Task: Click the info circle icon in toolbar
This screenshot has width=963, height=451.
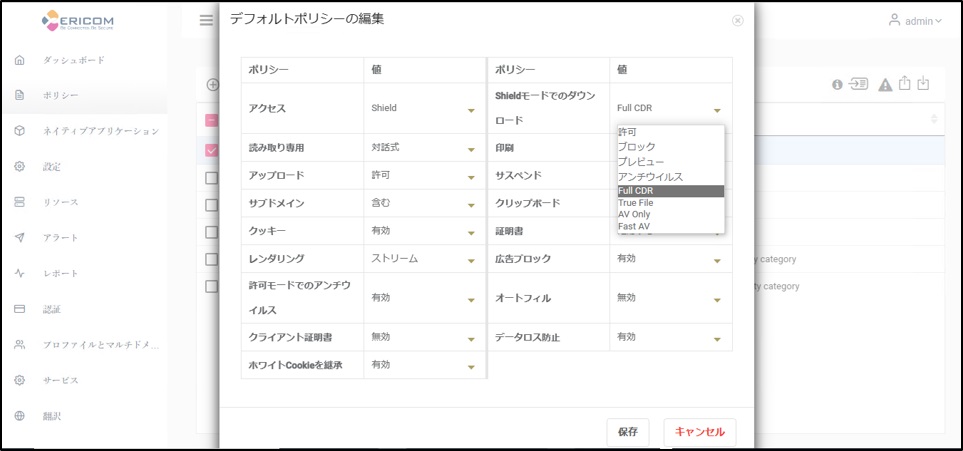Action: click(x=837, y=85)
